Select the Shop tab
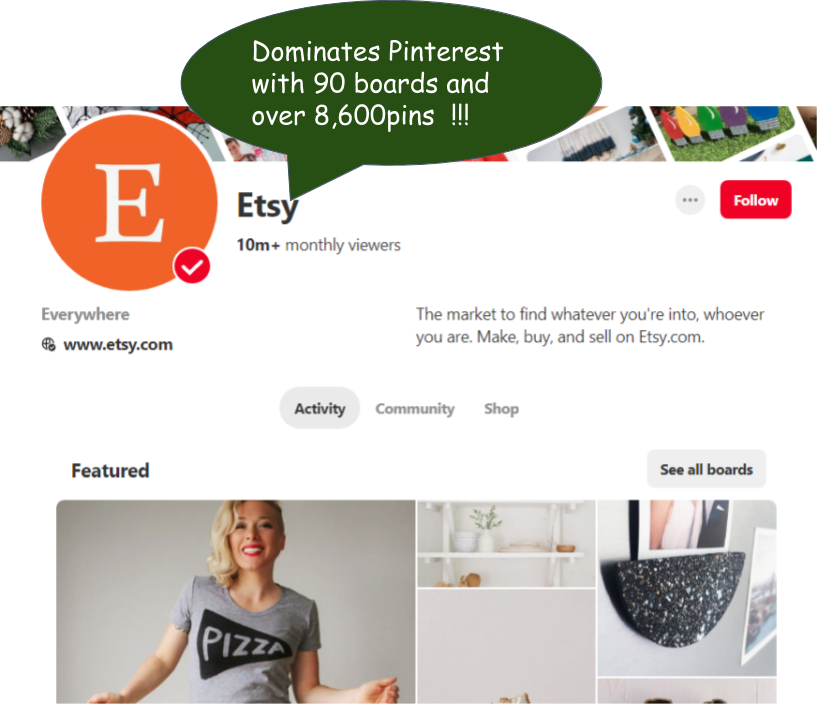The height and width of the screenshot is (704, 818). click(501, 409)
